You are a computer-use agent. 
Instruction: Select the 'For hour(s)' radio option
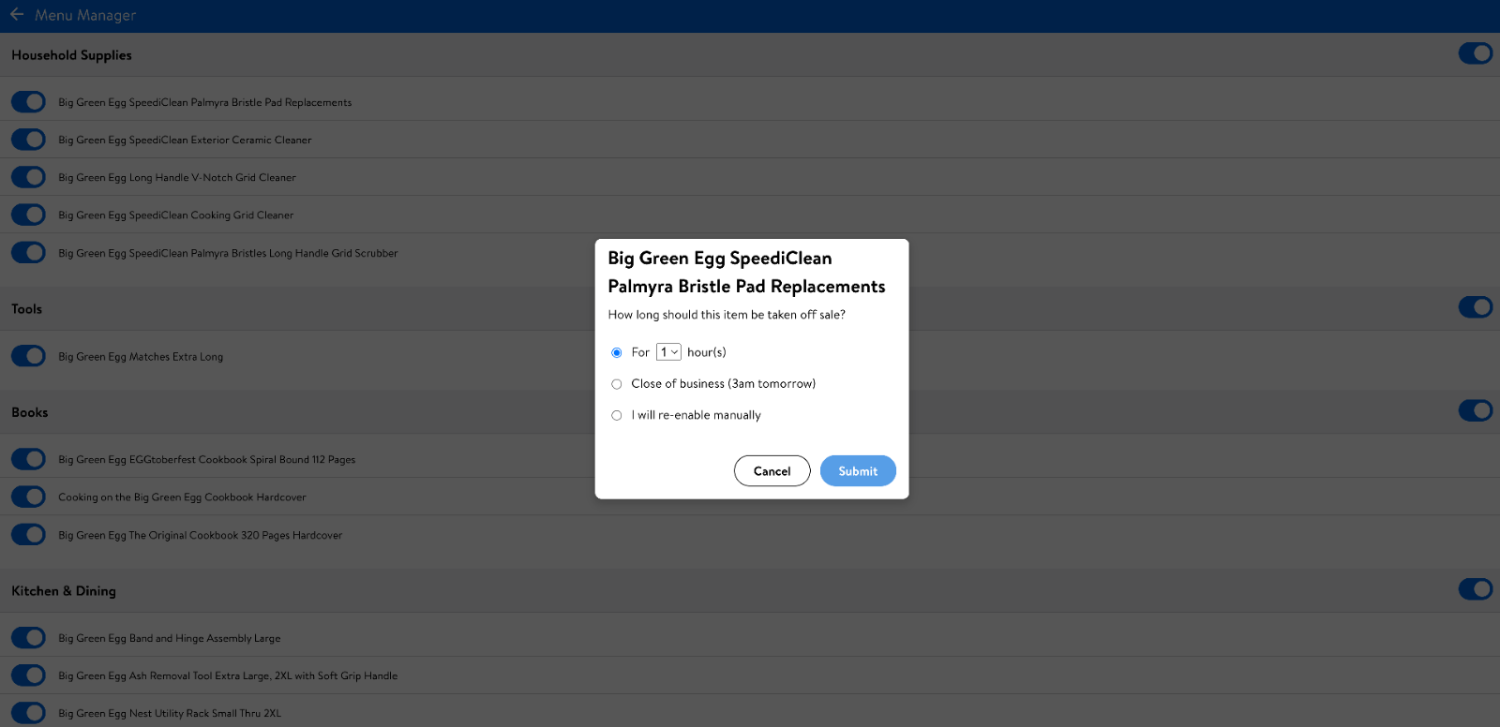click(x=616, y=352)
